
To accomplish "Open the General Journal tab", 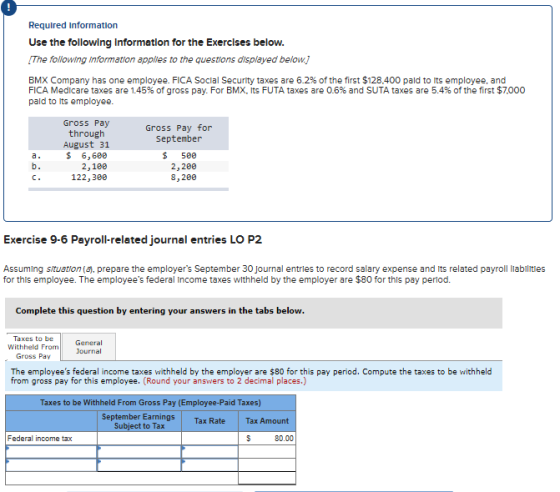I will (89, 347).
